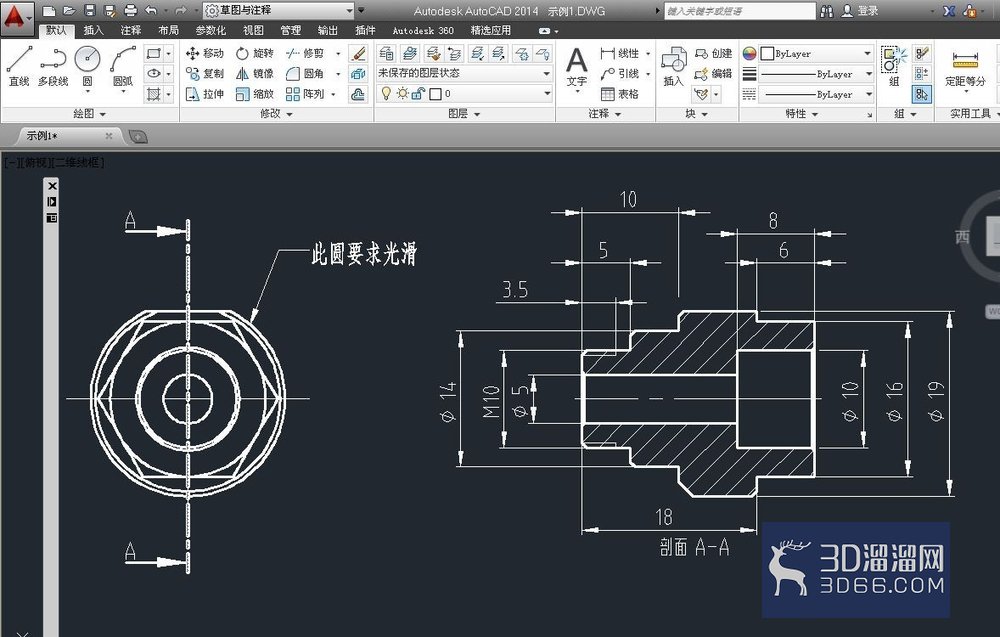
Task: Activate the 复制 (Copy) tool
Action: pos(205,73)
